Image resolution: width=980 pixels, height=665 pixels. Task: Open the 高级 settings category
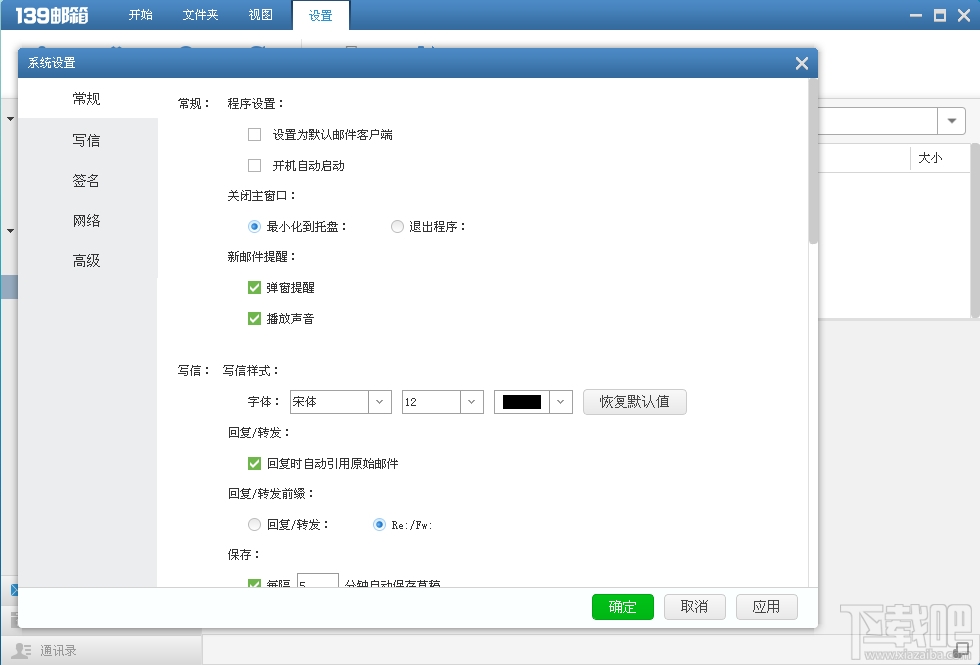86,260
